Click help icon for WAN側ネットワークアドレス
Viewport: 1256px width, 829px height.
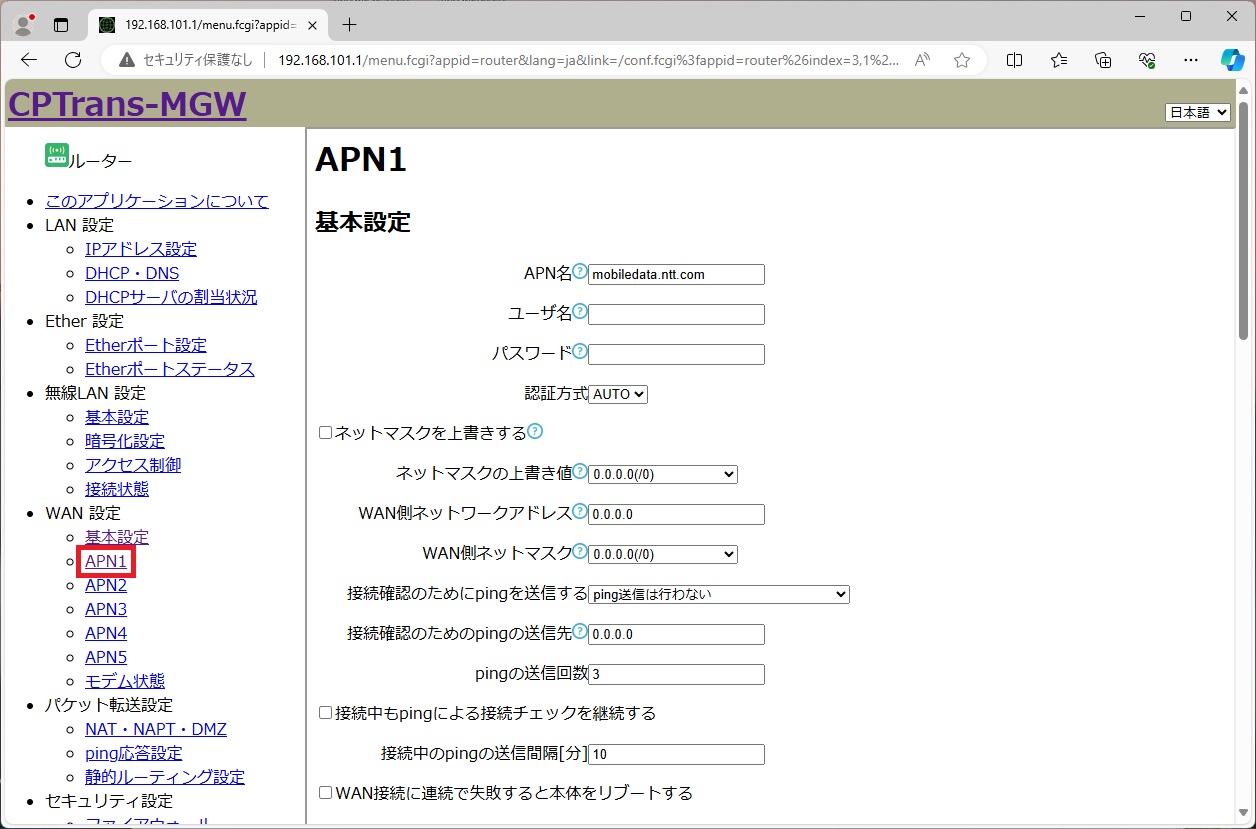pyautogui.click(x=580, y=512)
